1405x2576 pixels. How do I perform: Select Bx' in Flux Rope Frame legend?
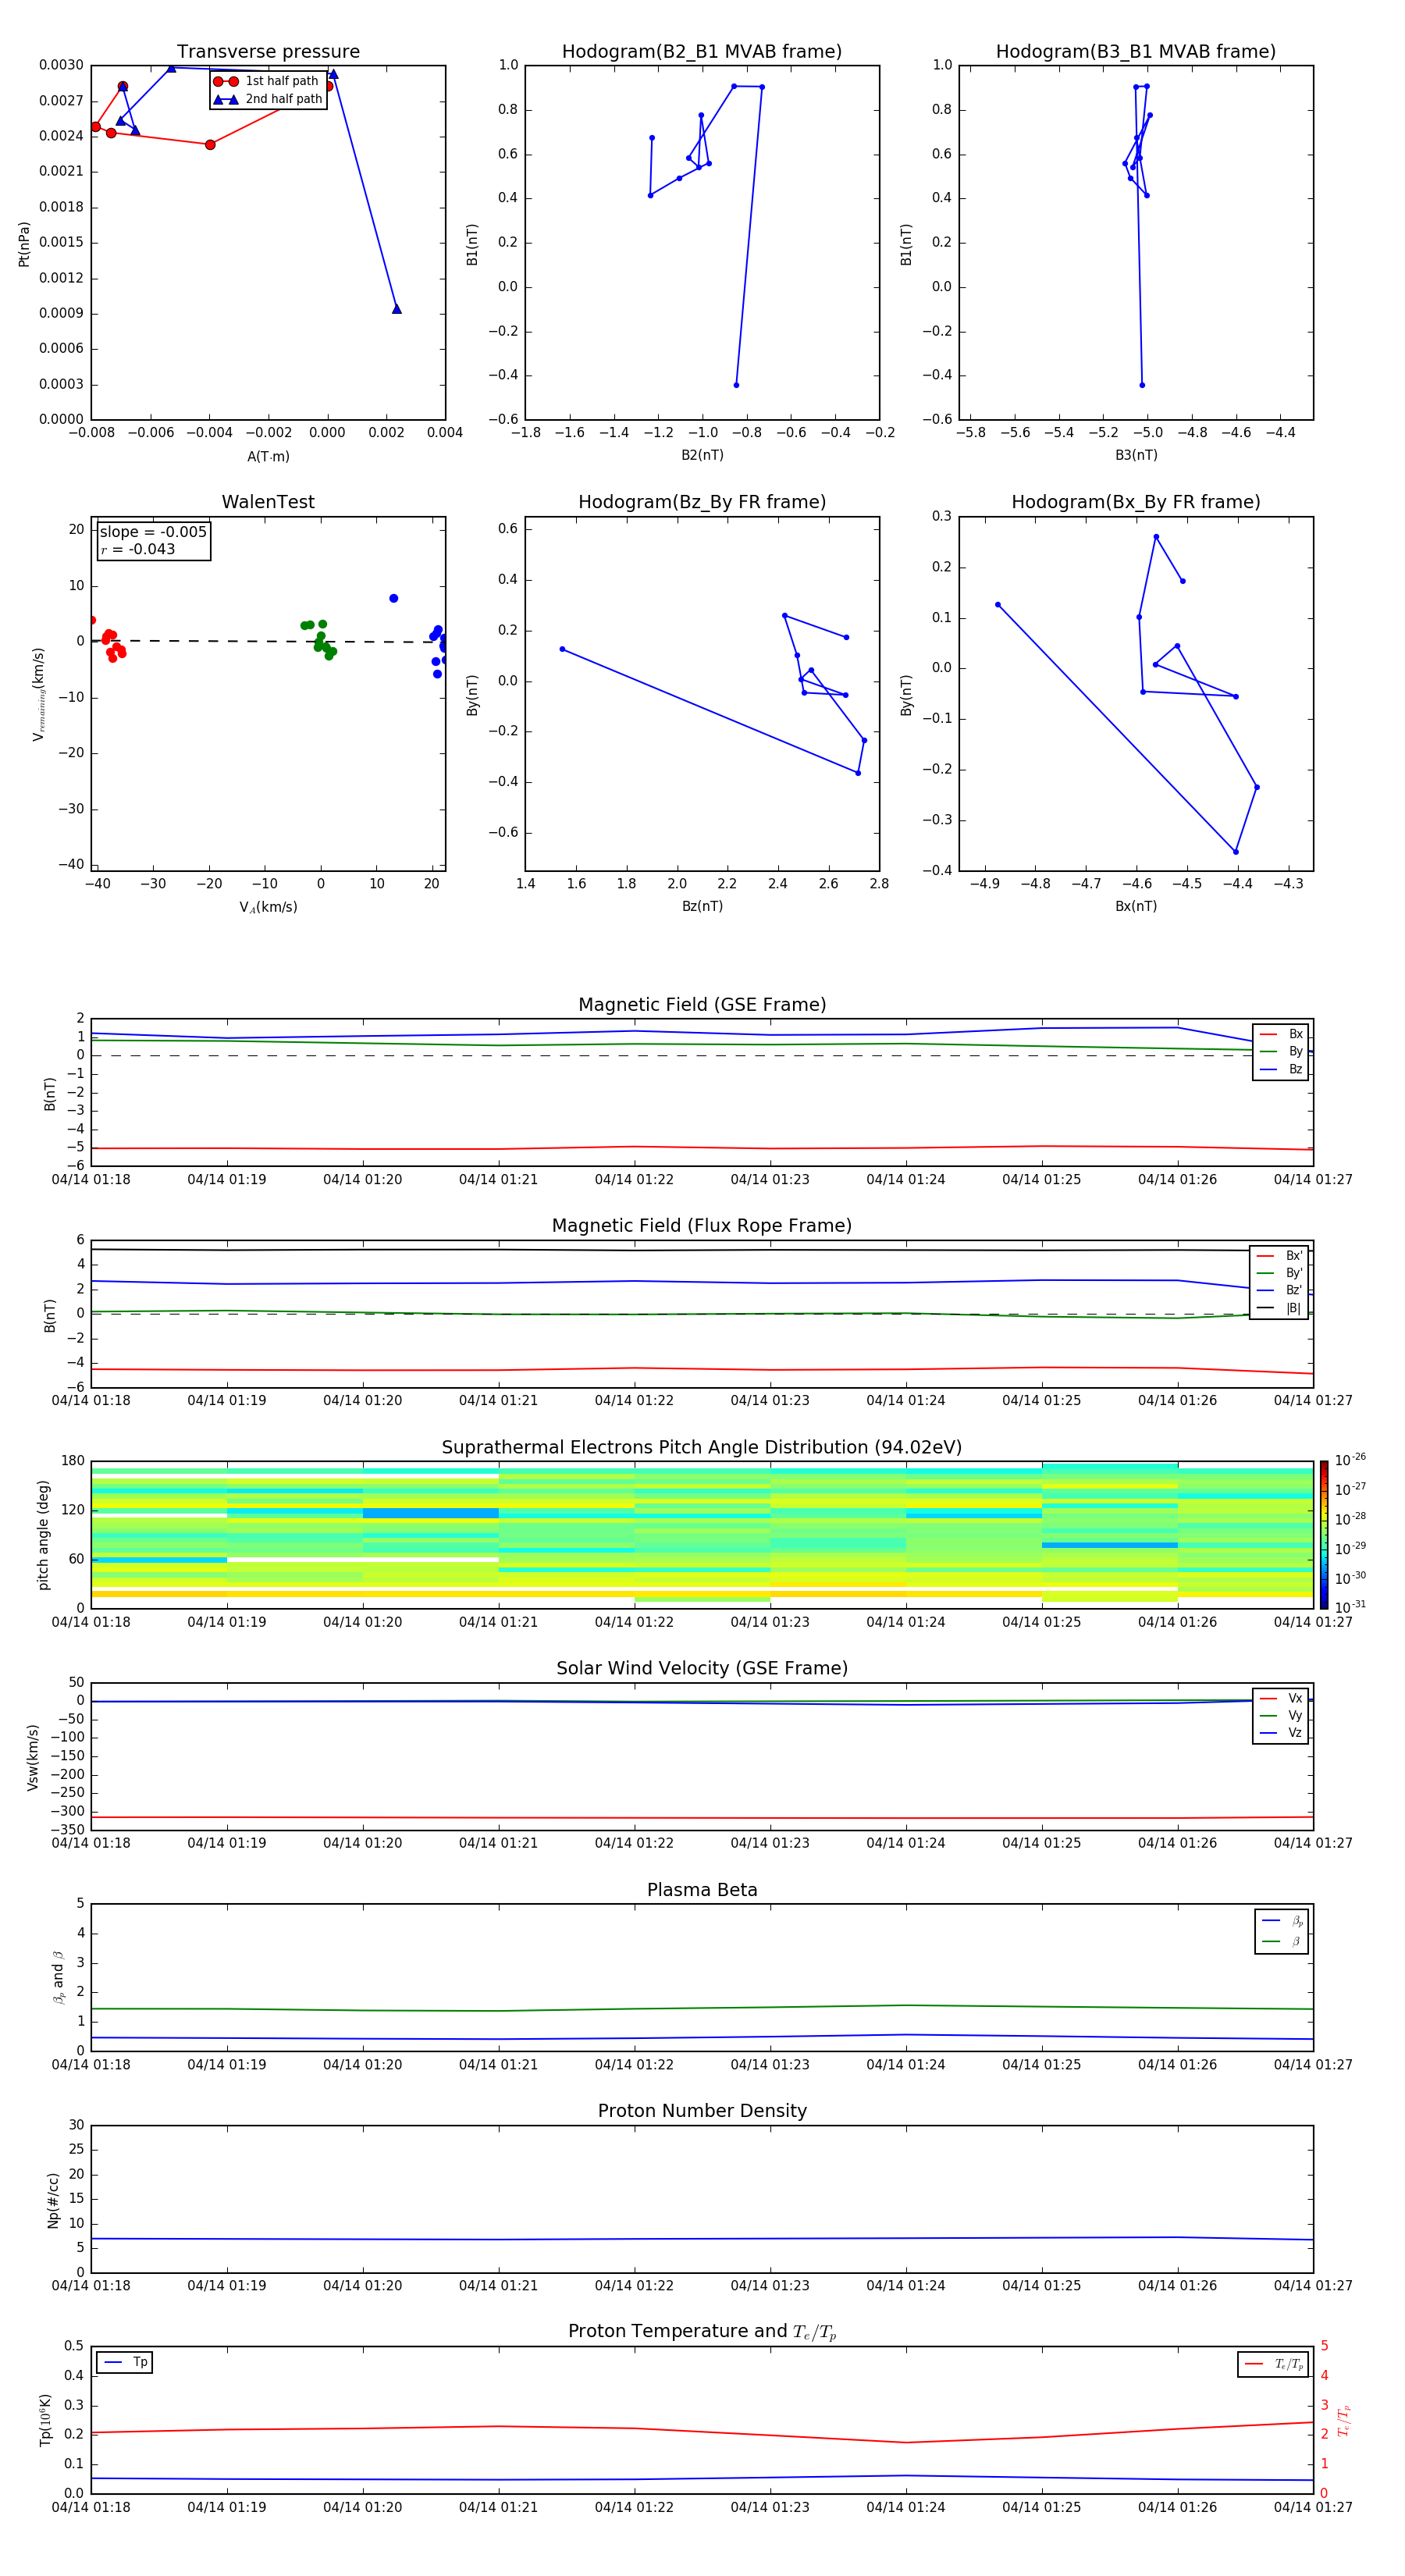(x=1279, y=1256)
